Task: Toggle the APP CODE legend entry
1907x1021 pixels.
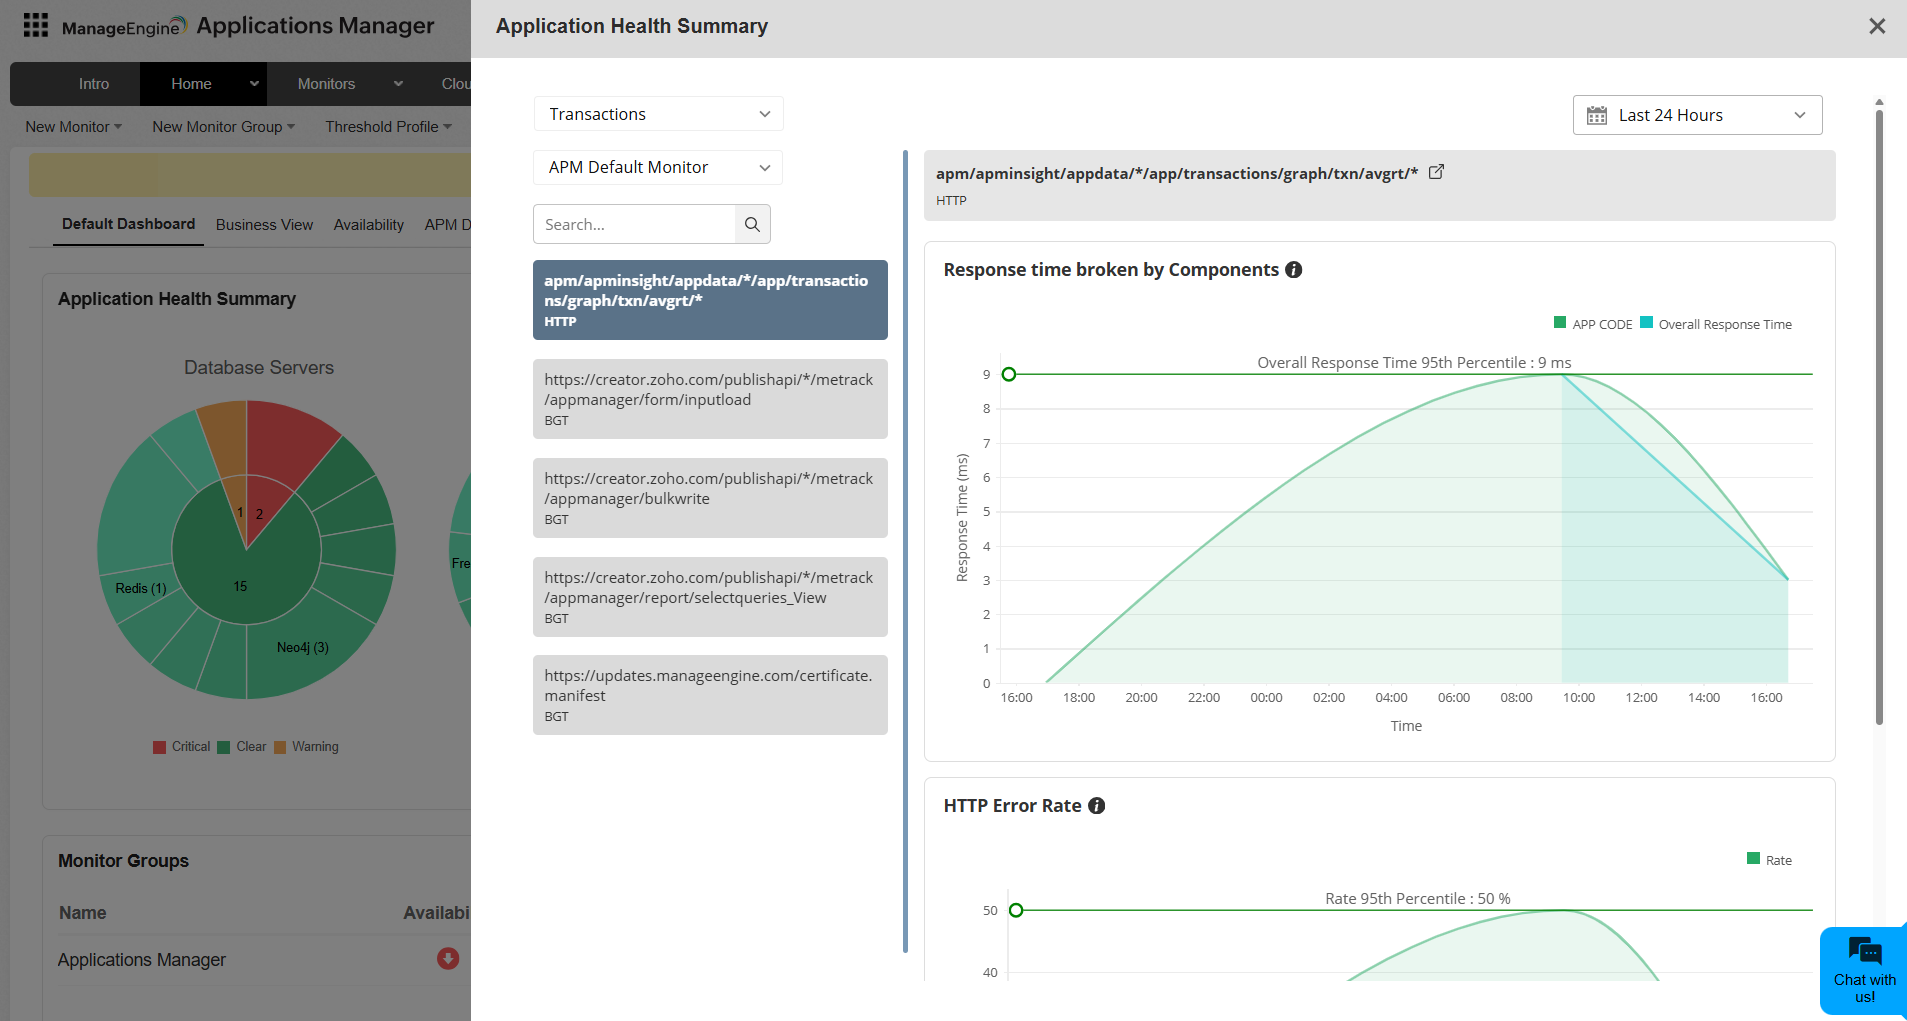Action: click(1591, 323)
